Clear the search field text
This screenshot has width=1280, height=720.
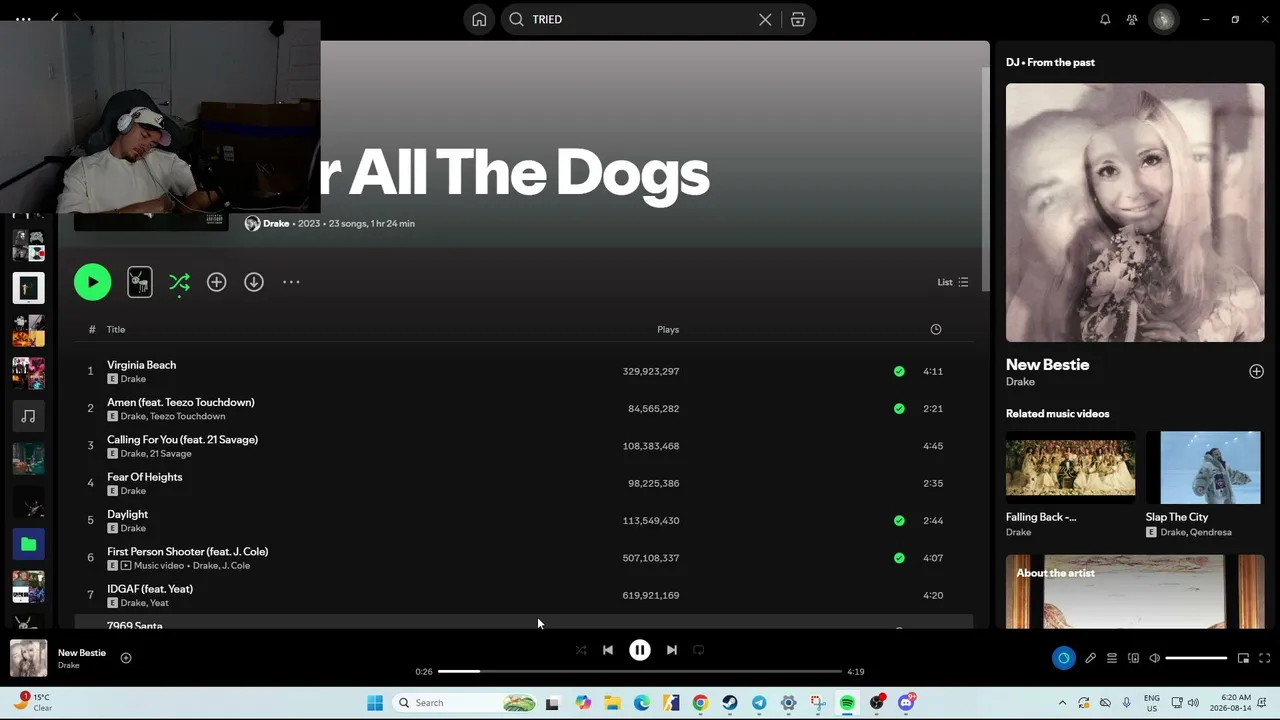coord(765,19)
